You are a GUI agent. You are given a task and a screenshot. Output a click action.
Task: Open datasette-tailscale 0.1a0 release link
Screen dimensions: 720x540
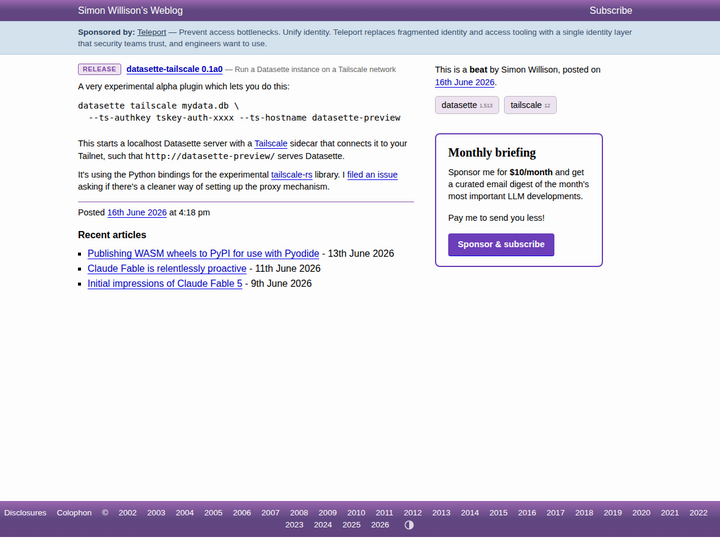pyautogui.click(x=174, y=69)
